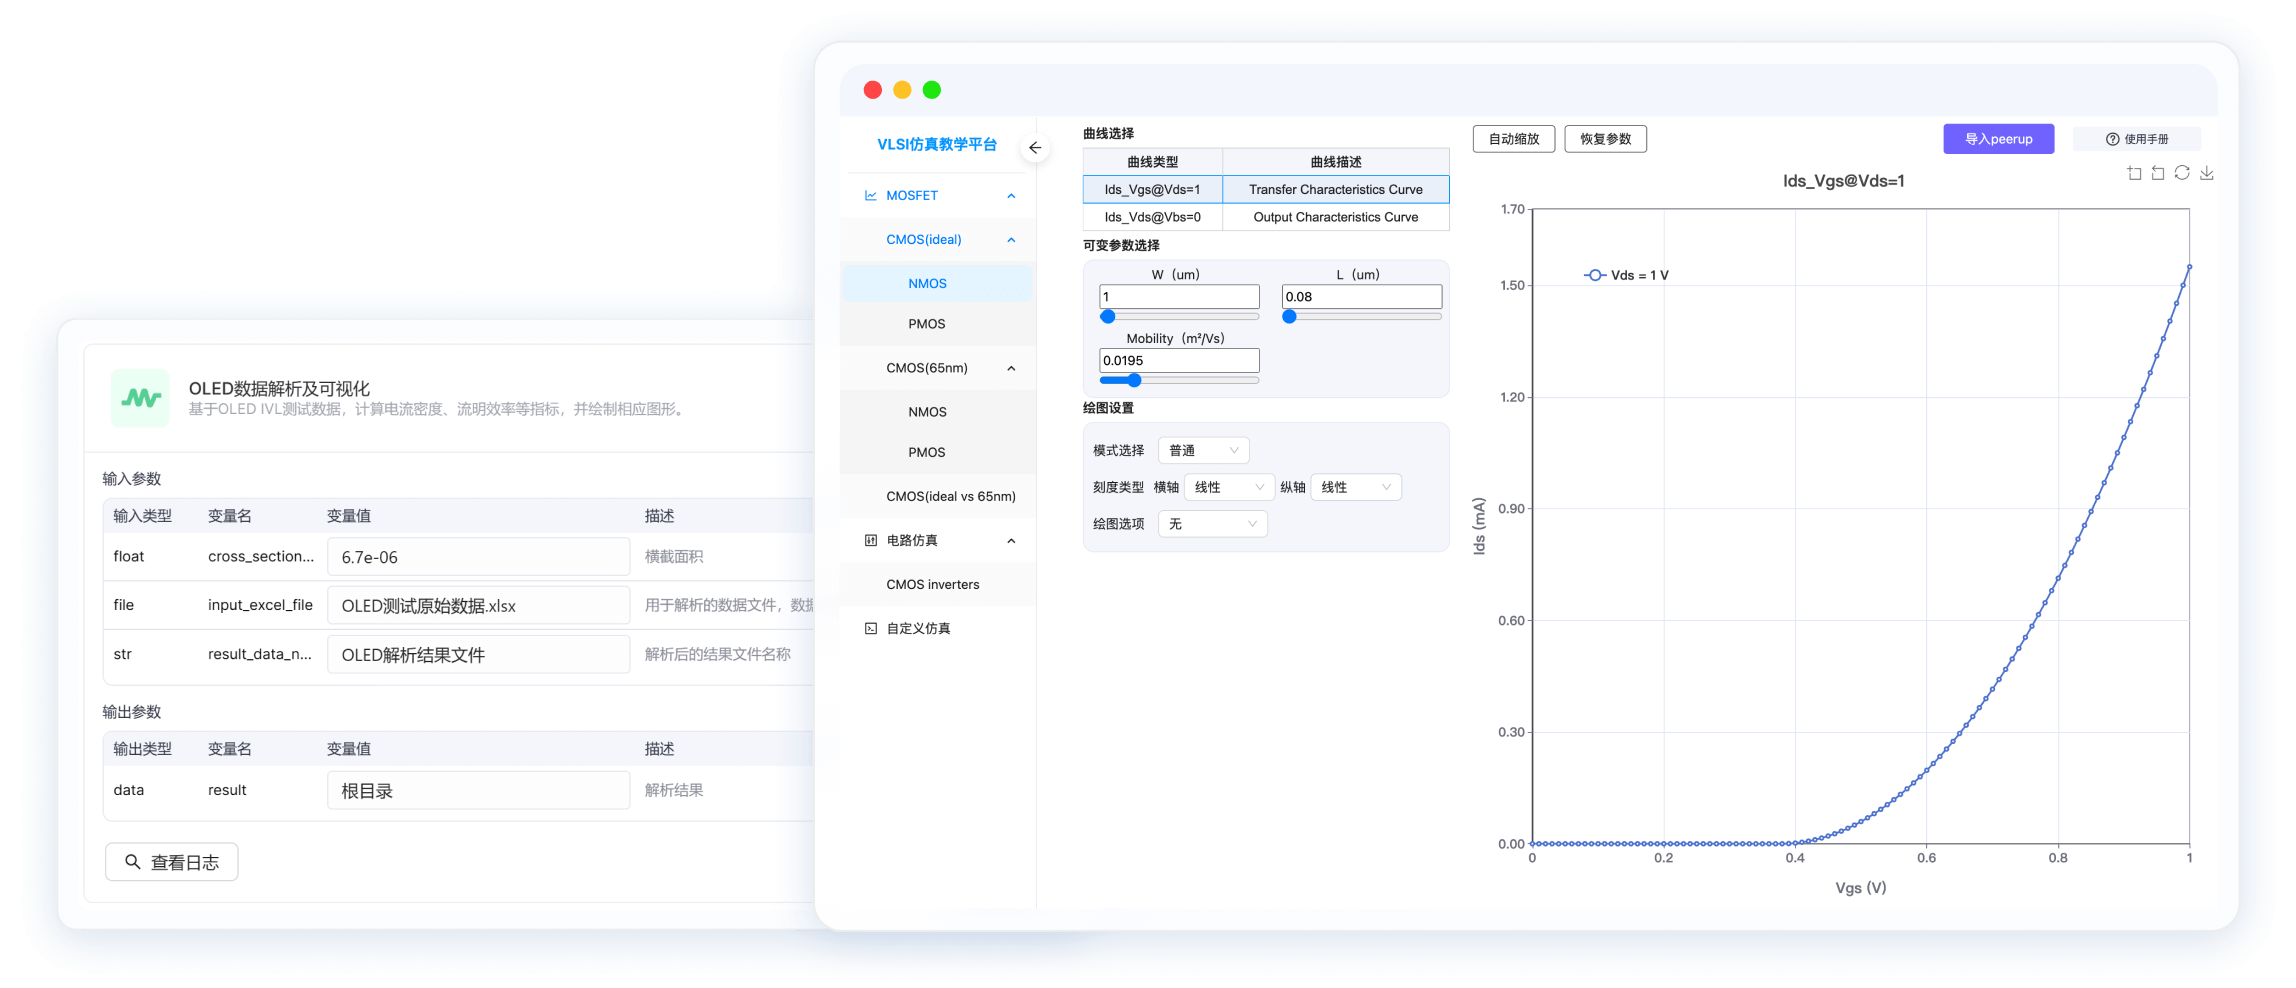
Task: Click the 曲线描述 column header
Action: (1336, 162)
